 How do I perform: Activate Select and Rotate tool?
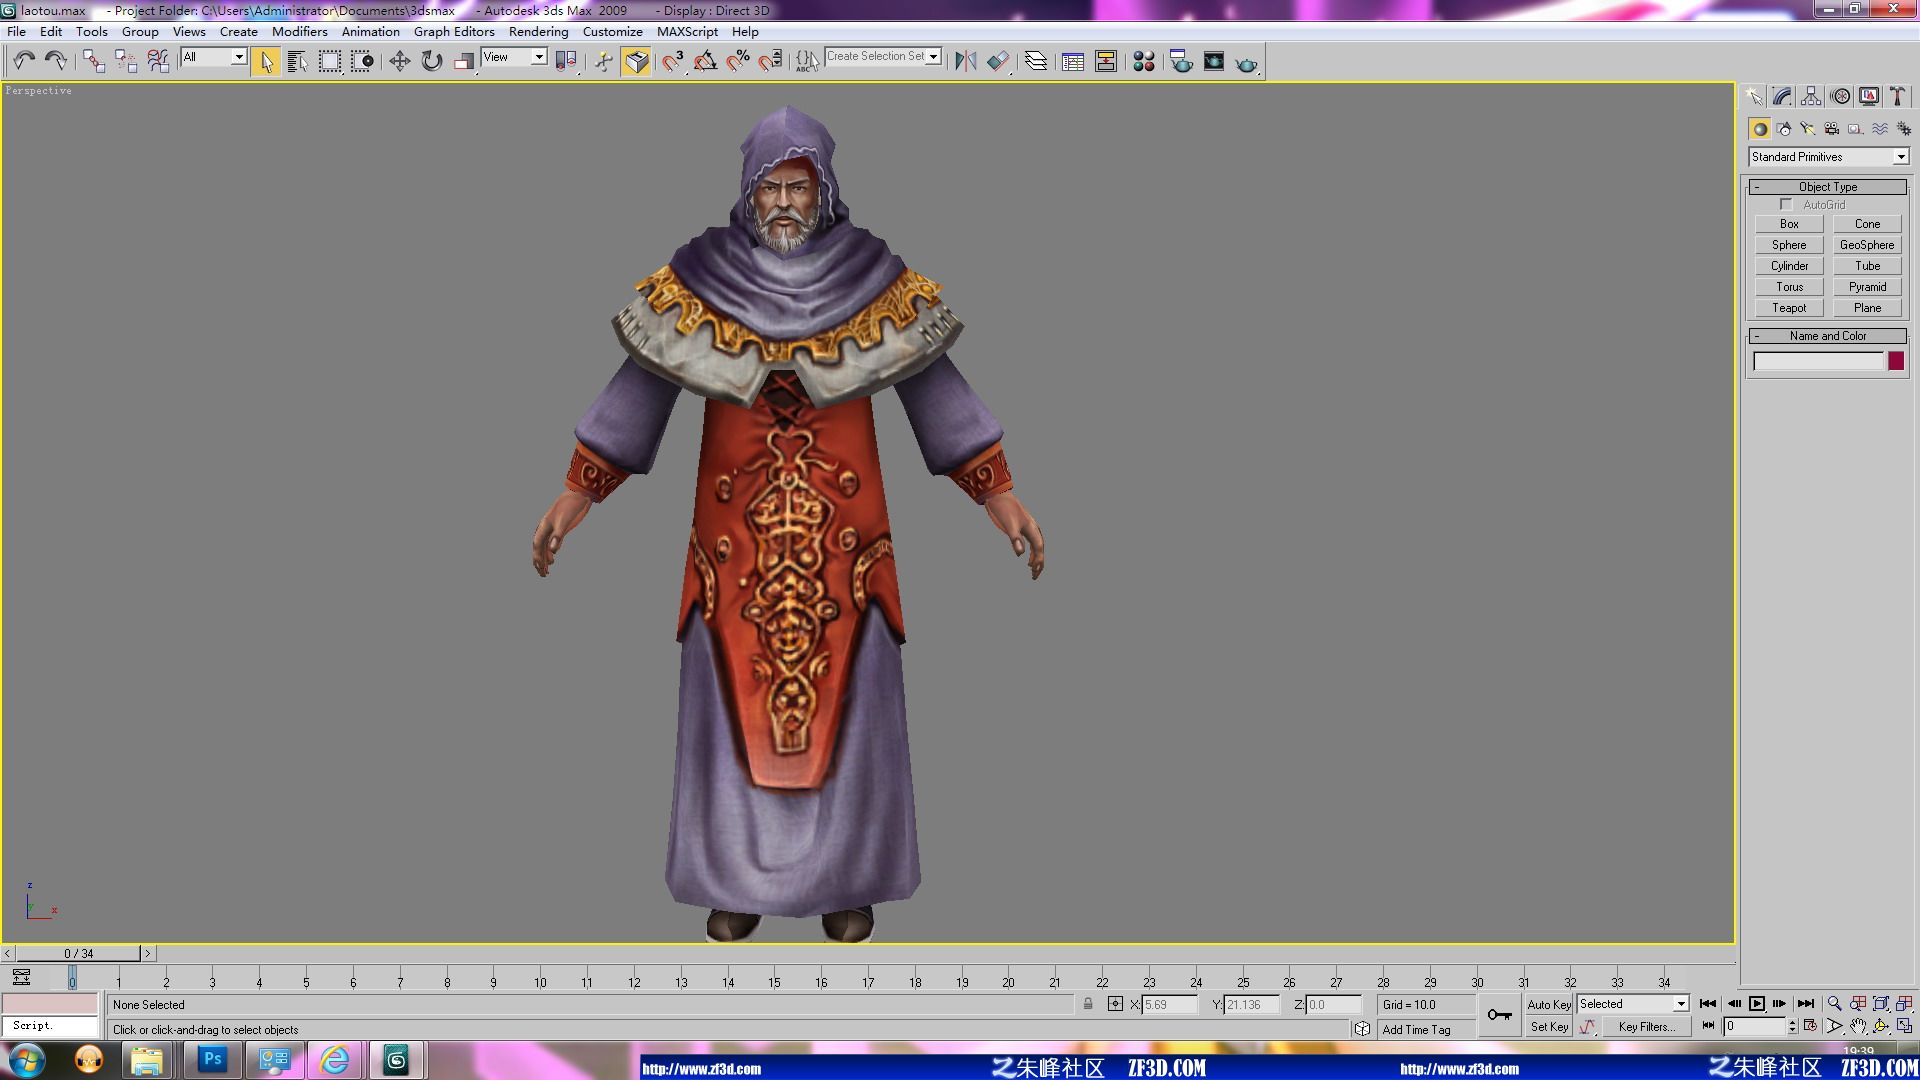431,61
